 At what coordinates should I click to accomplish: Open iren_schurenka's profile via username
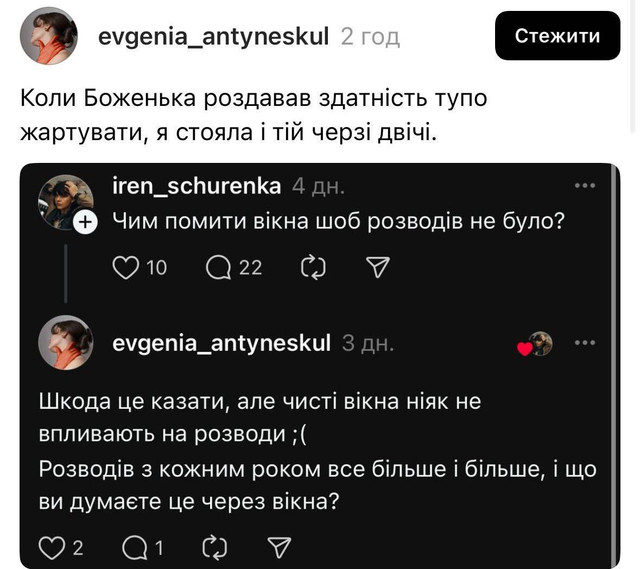point(197,187)
